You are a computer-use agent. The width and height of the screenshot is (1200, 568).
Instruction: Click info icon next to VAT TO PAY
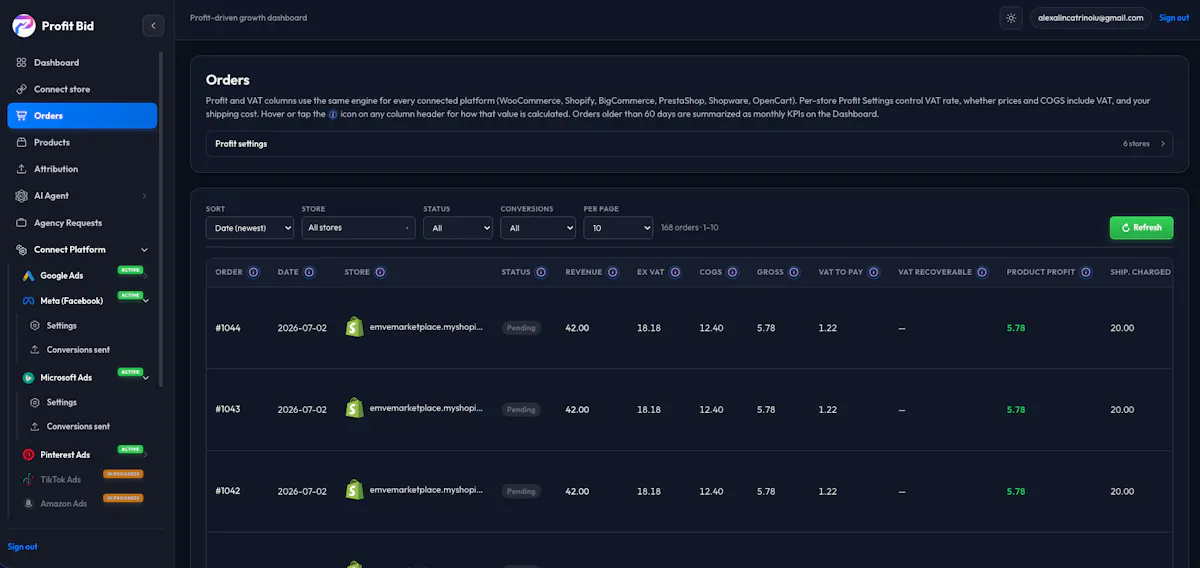(x=874, y=272)
